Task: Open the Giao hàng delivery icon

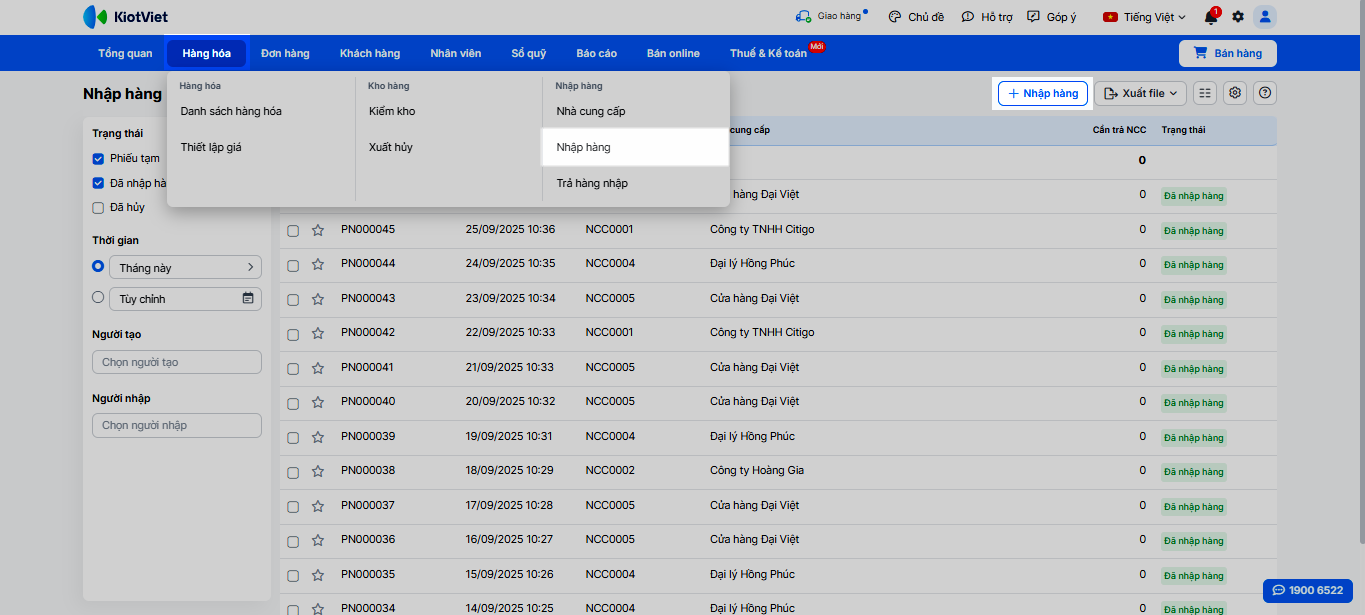Action: click(803, 17)
